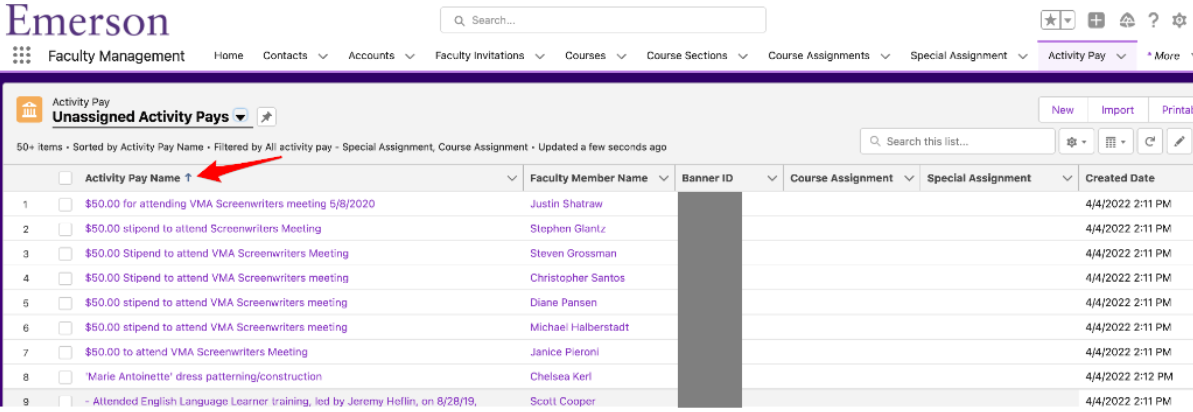Open the Activity Pay Name column menu

coord(512,178)
